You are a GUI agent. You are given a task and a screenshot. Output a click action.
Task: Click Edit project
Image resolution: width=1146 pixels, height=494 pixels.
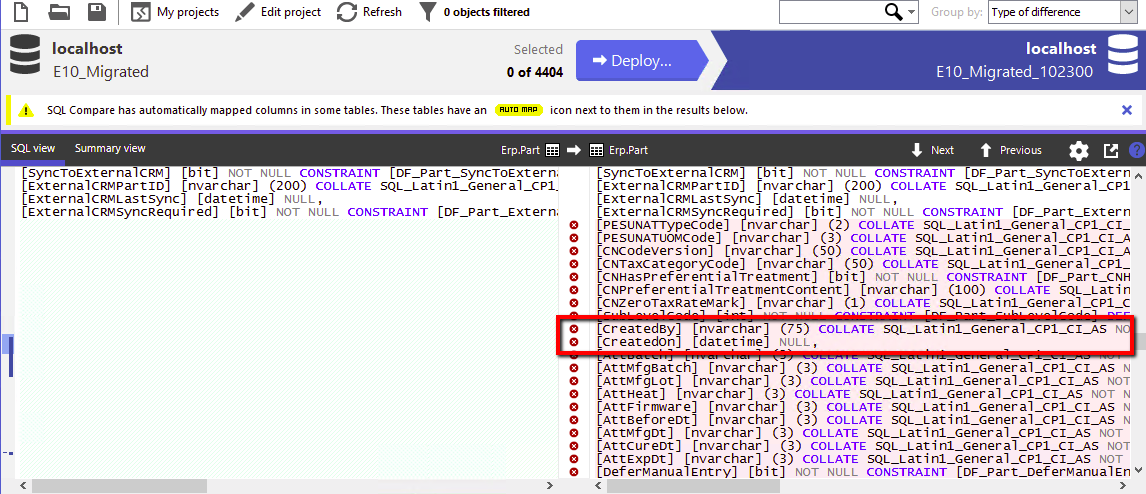278,12
